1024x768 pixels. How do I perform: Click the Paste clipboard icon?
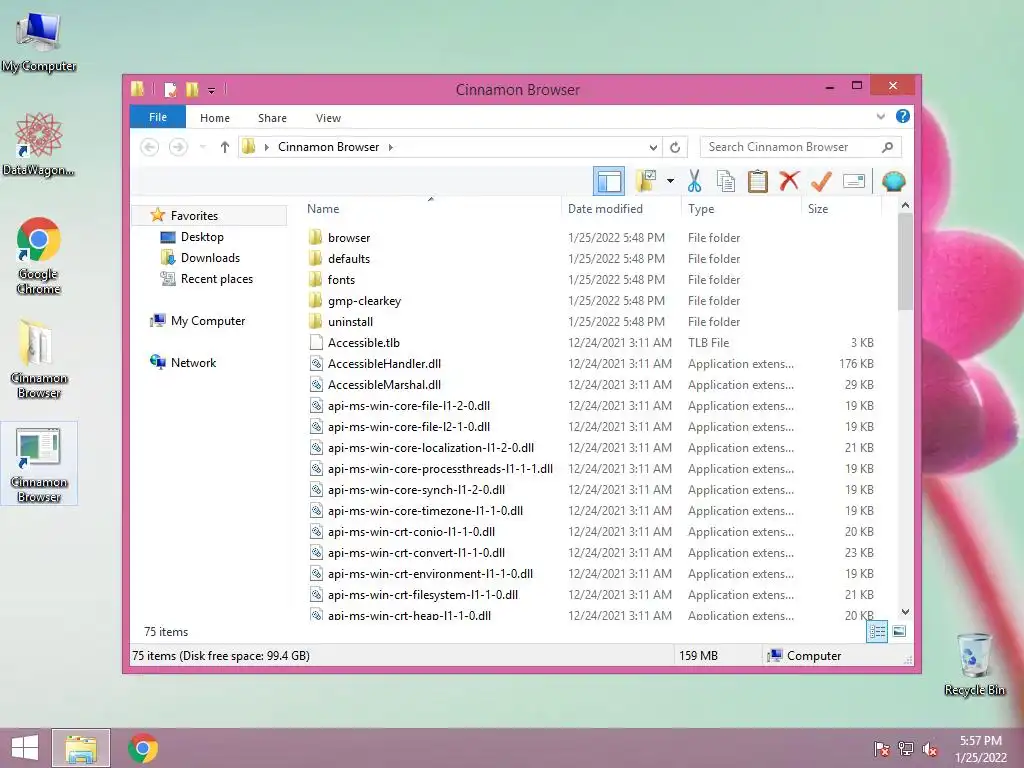tap(758, 181)
